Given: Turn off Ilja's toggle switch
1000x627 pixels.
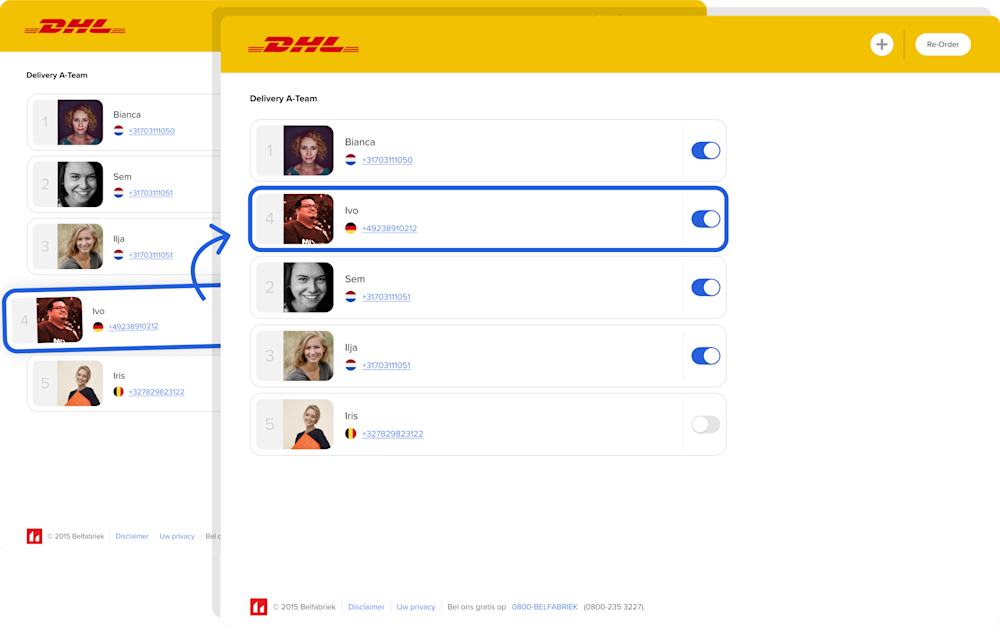Looking at the screenshot, I should (705, 356).
